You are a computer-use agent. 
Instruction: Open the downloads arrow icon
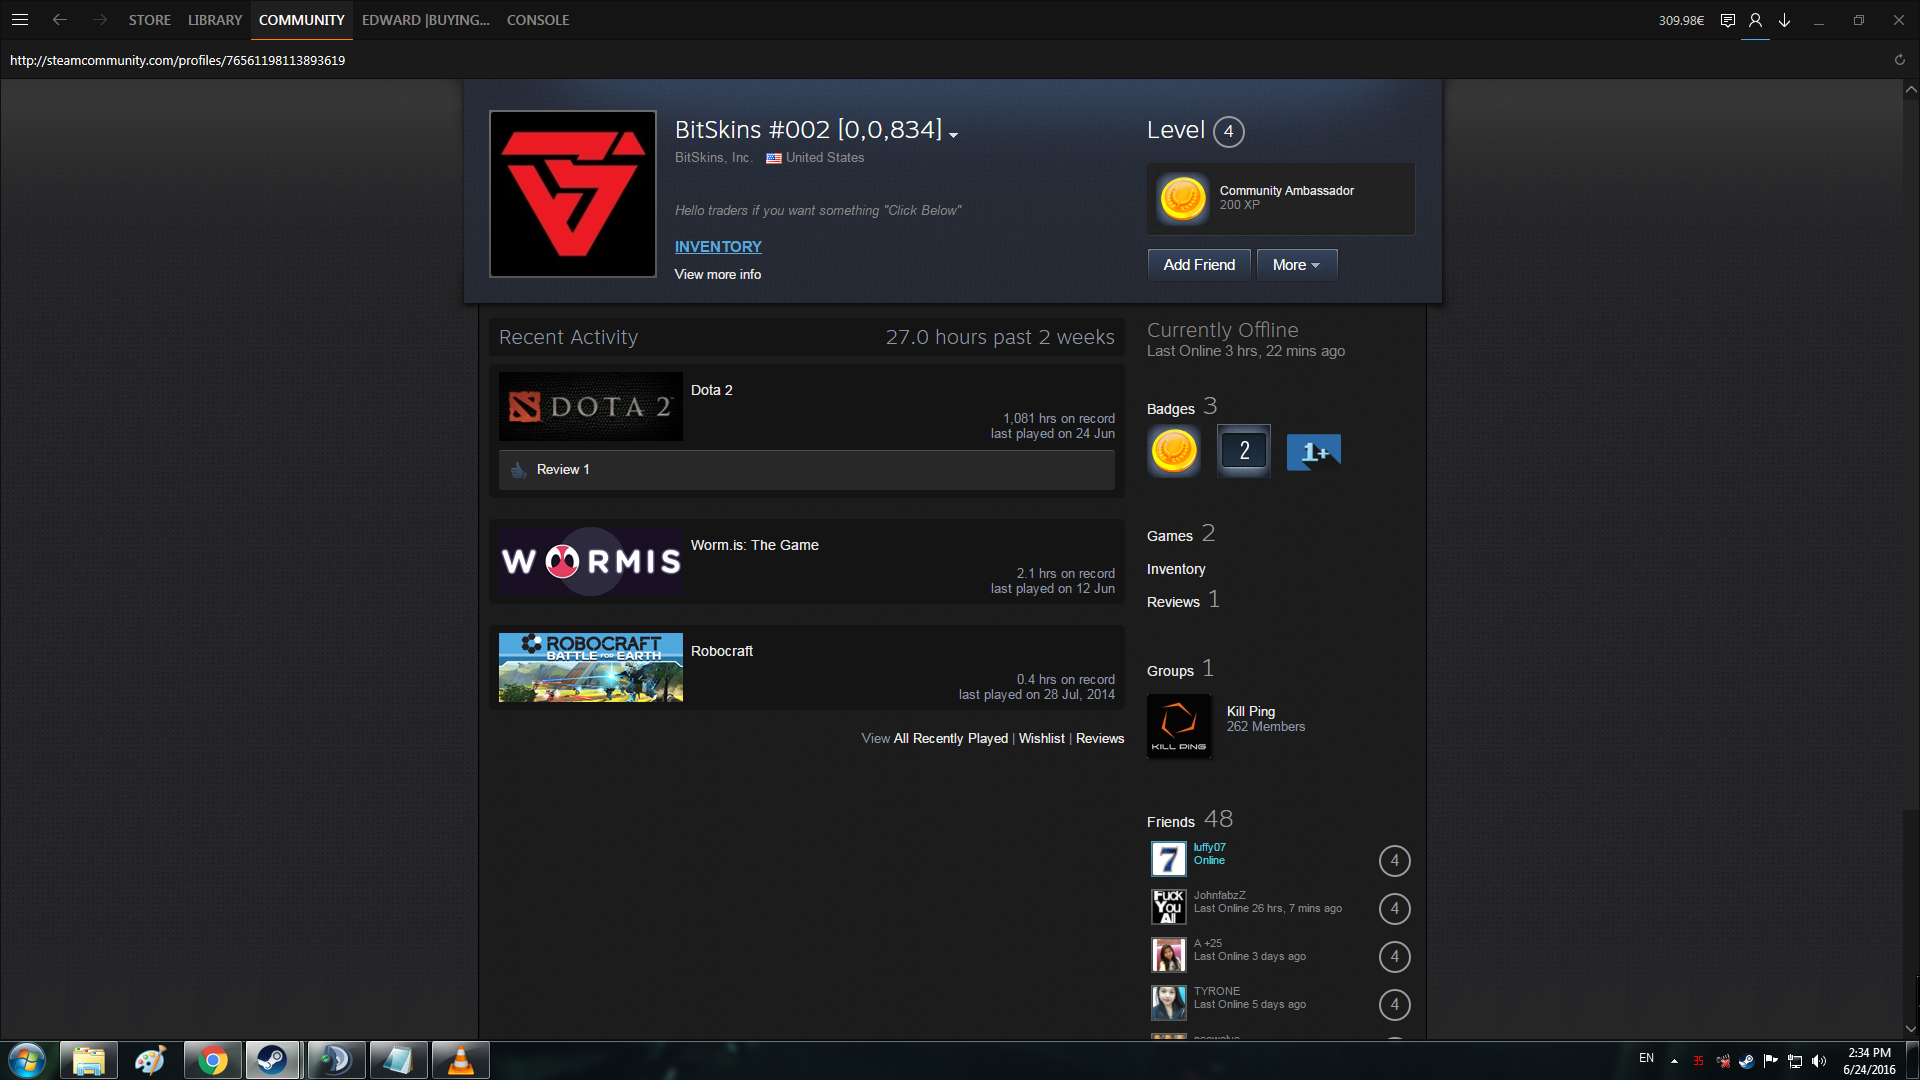tap(1784, 20)
